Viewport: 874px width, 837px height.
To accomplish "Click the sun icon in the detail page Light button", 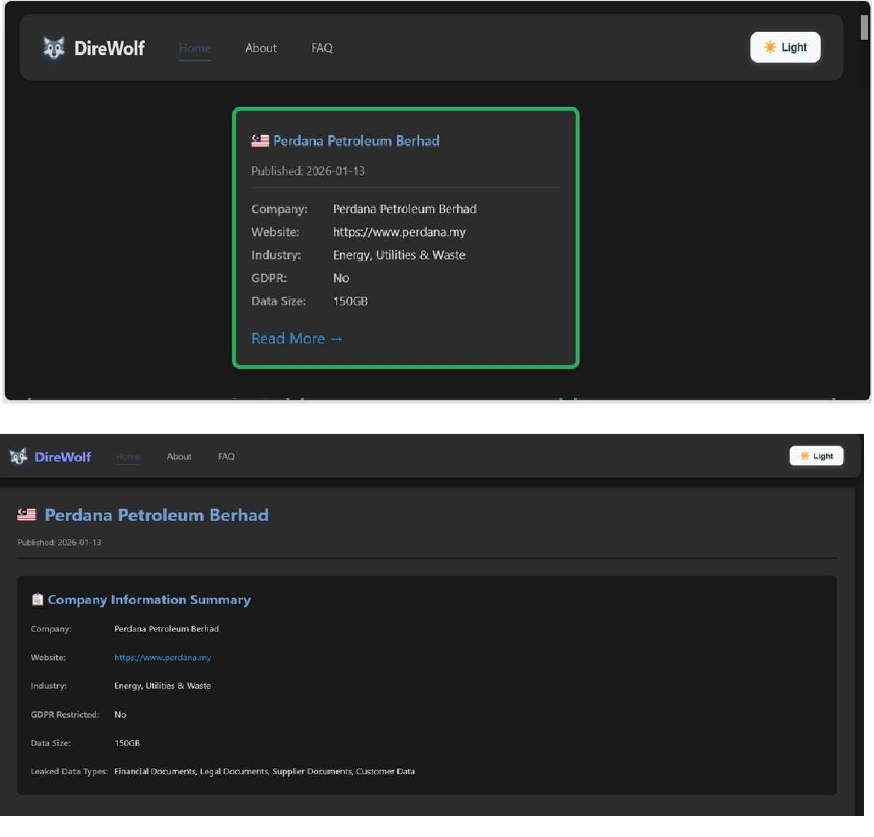I will [x=804, y=456].
